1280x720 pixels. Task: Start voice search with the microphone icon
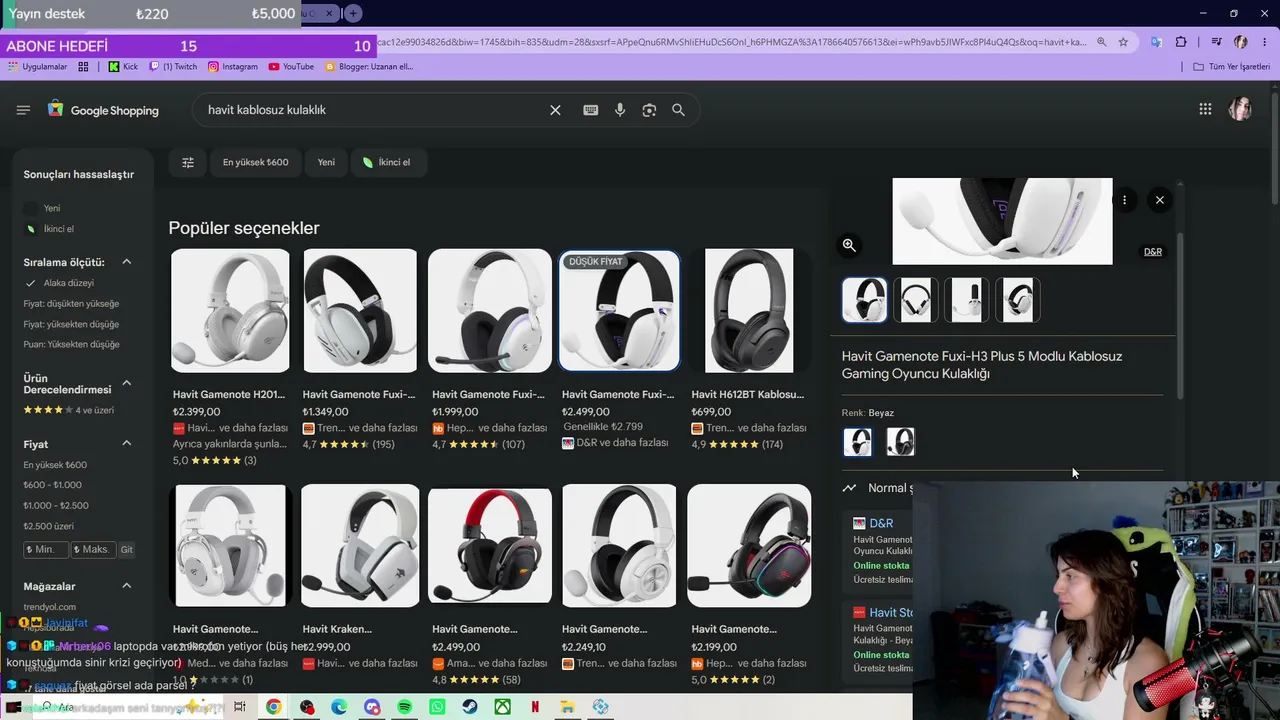point(620,110)
